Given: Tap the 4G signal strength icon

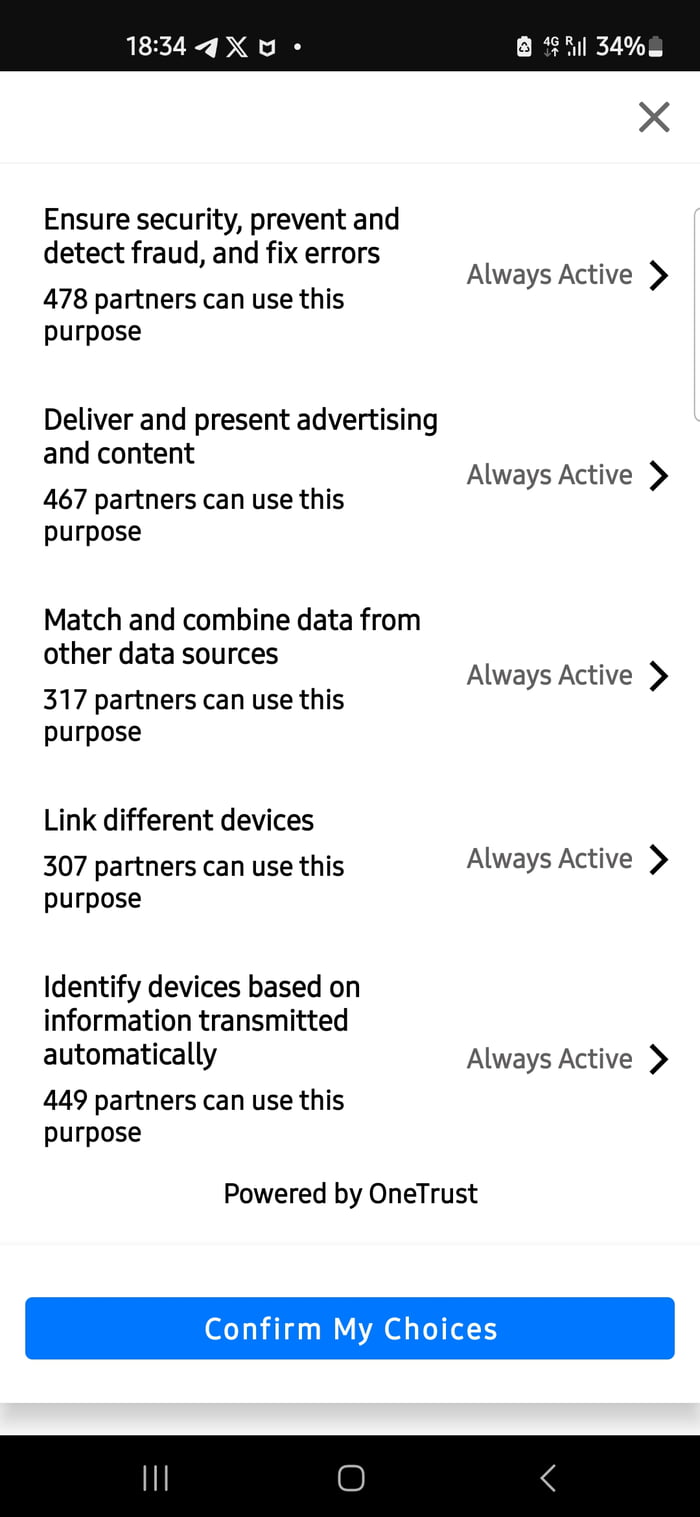Looking at the screenshot, I should point(564,46).
